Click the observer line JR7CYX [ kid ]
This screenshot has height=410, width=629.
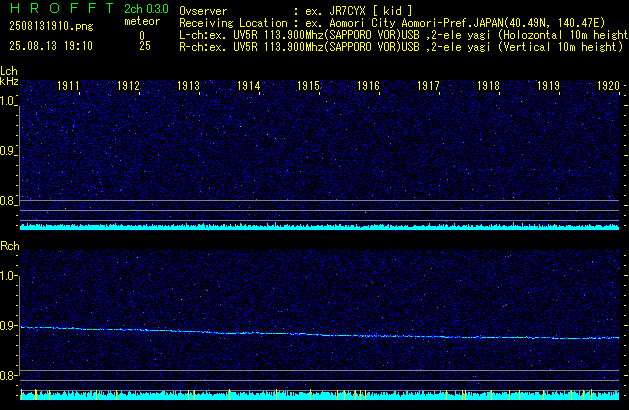[296, 11]
